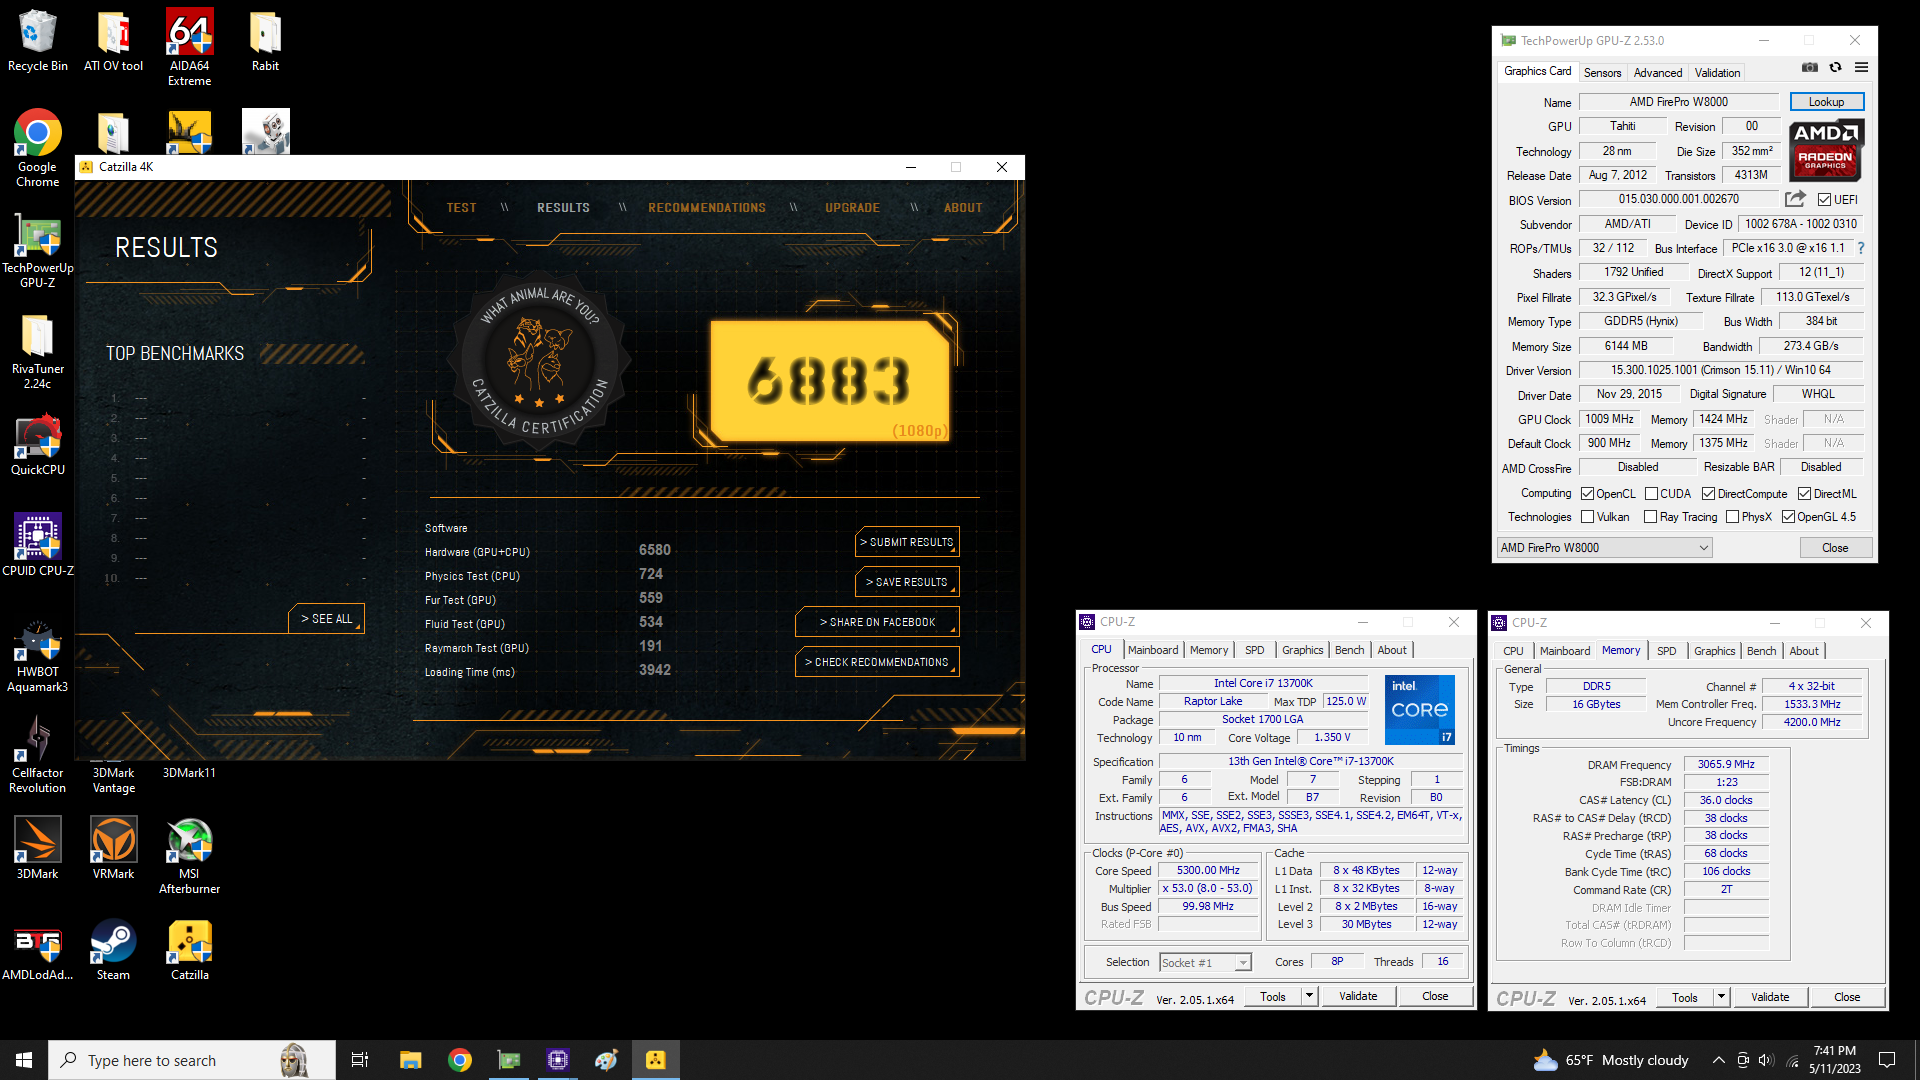Screen dimensions: 1920x1080
Task: Open Validation tab in GPU-Z
Action: click(x=1717, y=73)
